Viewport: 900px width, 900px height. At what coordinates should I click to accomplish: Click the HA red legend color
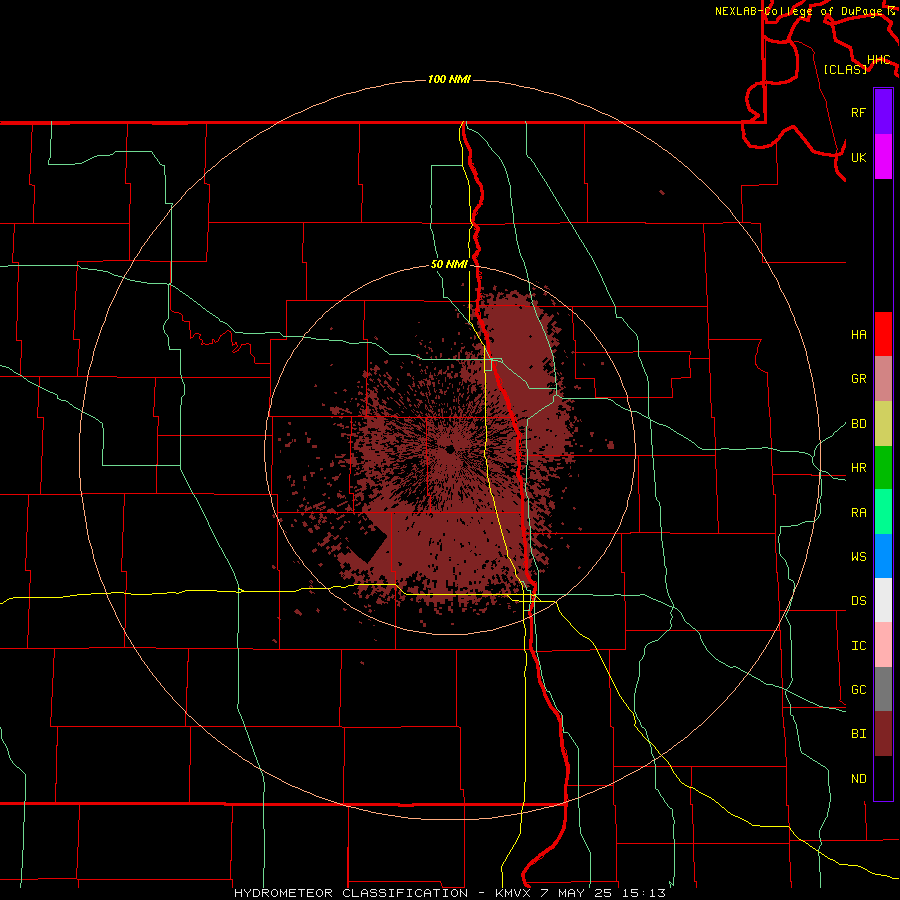(x=883, y=334)
